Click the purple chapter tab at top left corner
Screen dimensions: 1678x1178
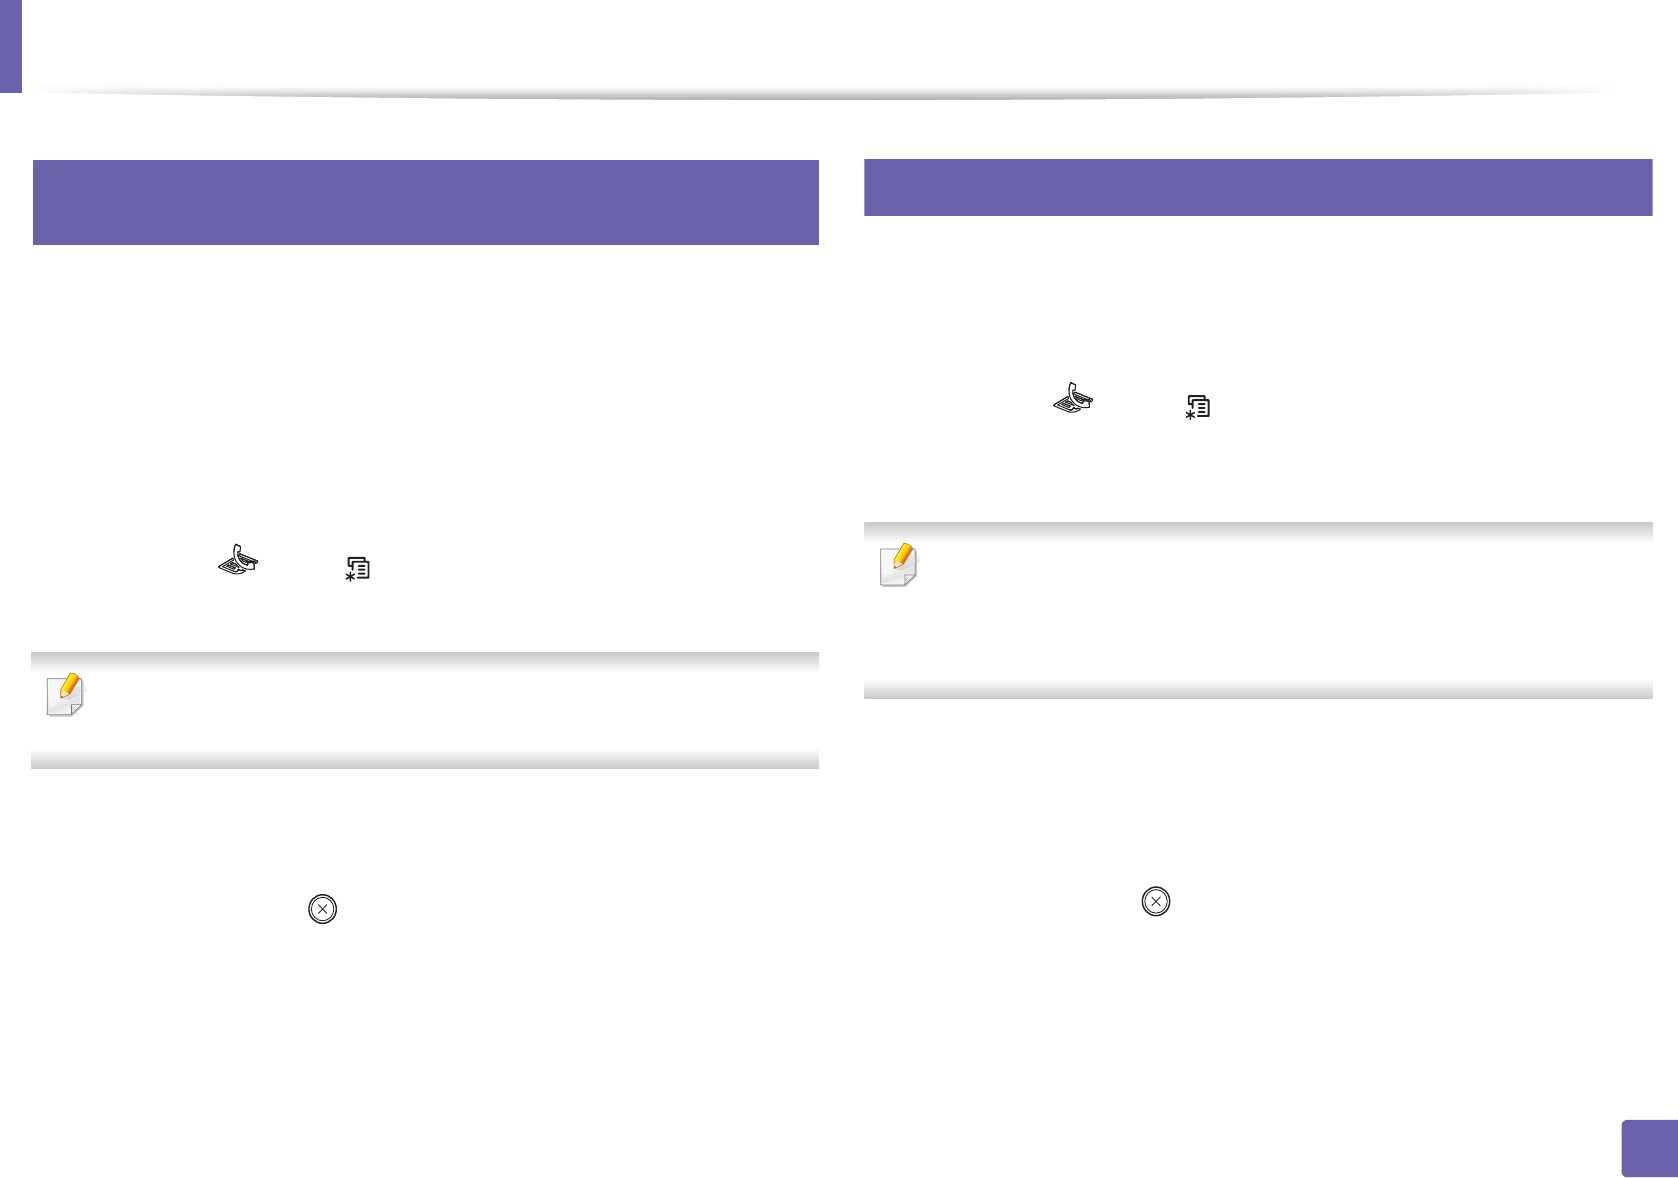click(10, 45)
